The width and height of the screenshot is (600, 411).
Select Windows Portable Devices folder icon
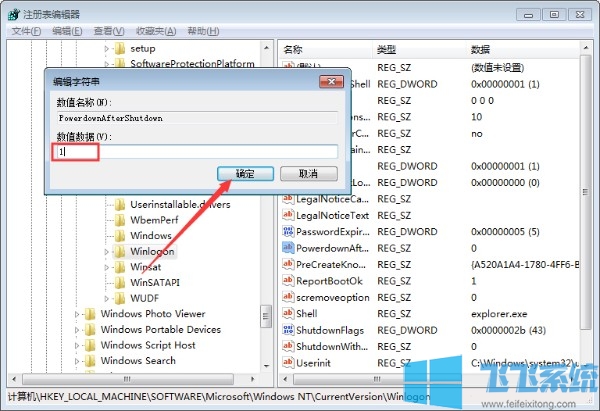tap(90, 329)
